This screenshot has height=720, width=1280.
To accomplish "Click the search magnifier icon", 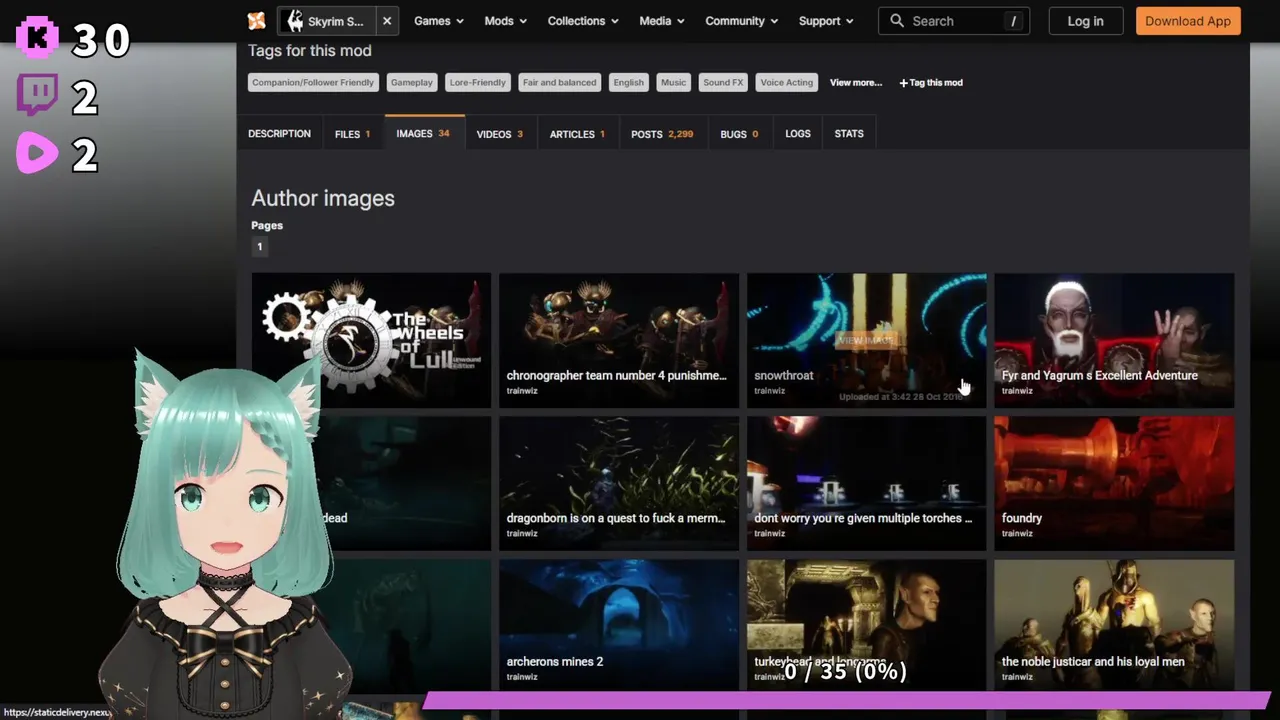I will click(896, 21).
